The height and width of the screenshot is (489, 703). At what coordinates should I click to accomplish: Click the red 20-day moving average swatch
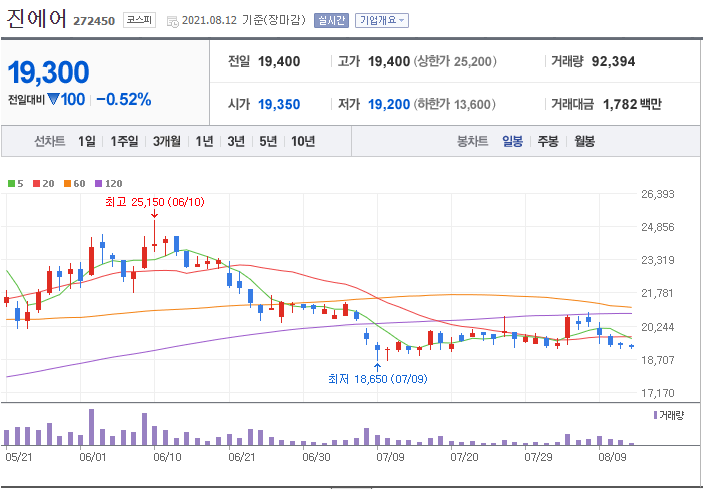(x=36, y=183)
